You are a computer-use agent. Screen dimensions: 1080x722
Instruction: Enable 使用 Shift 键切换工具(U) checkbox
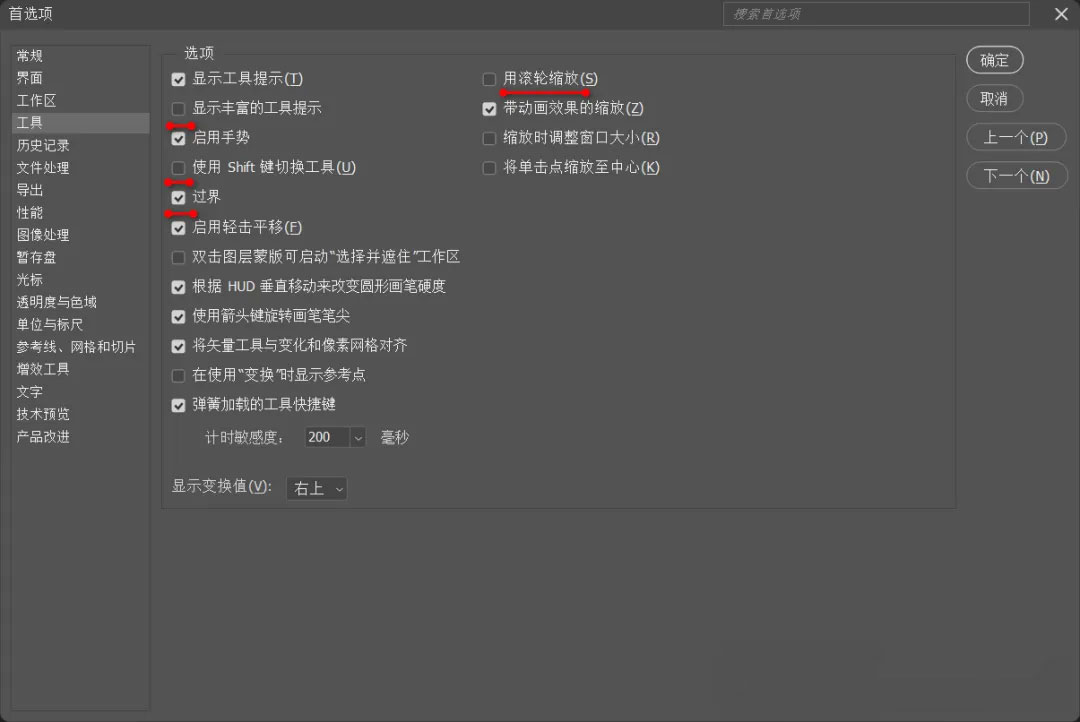point(178,168)
